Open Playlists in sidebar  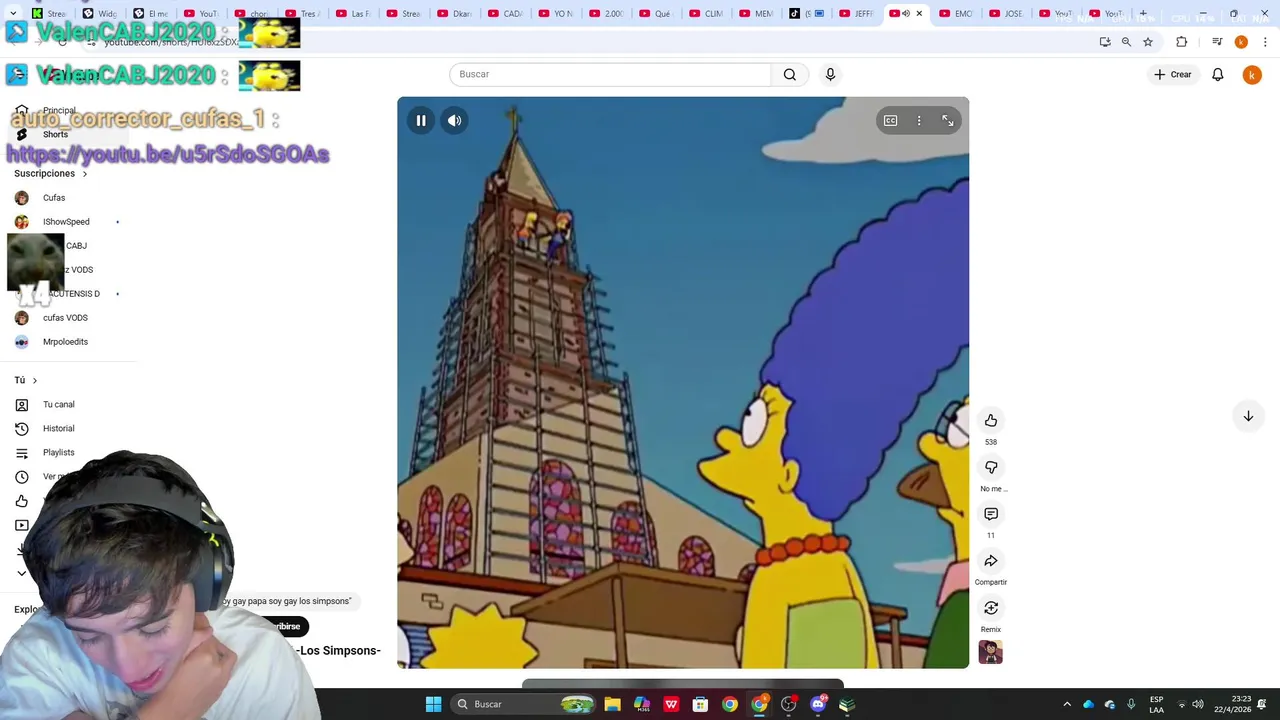click(58, 453)
